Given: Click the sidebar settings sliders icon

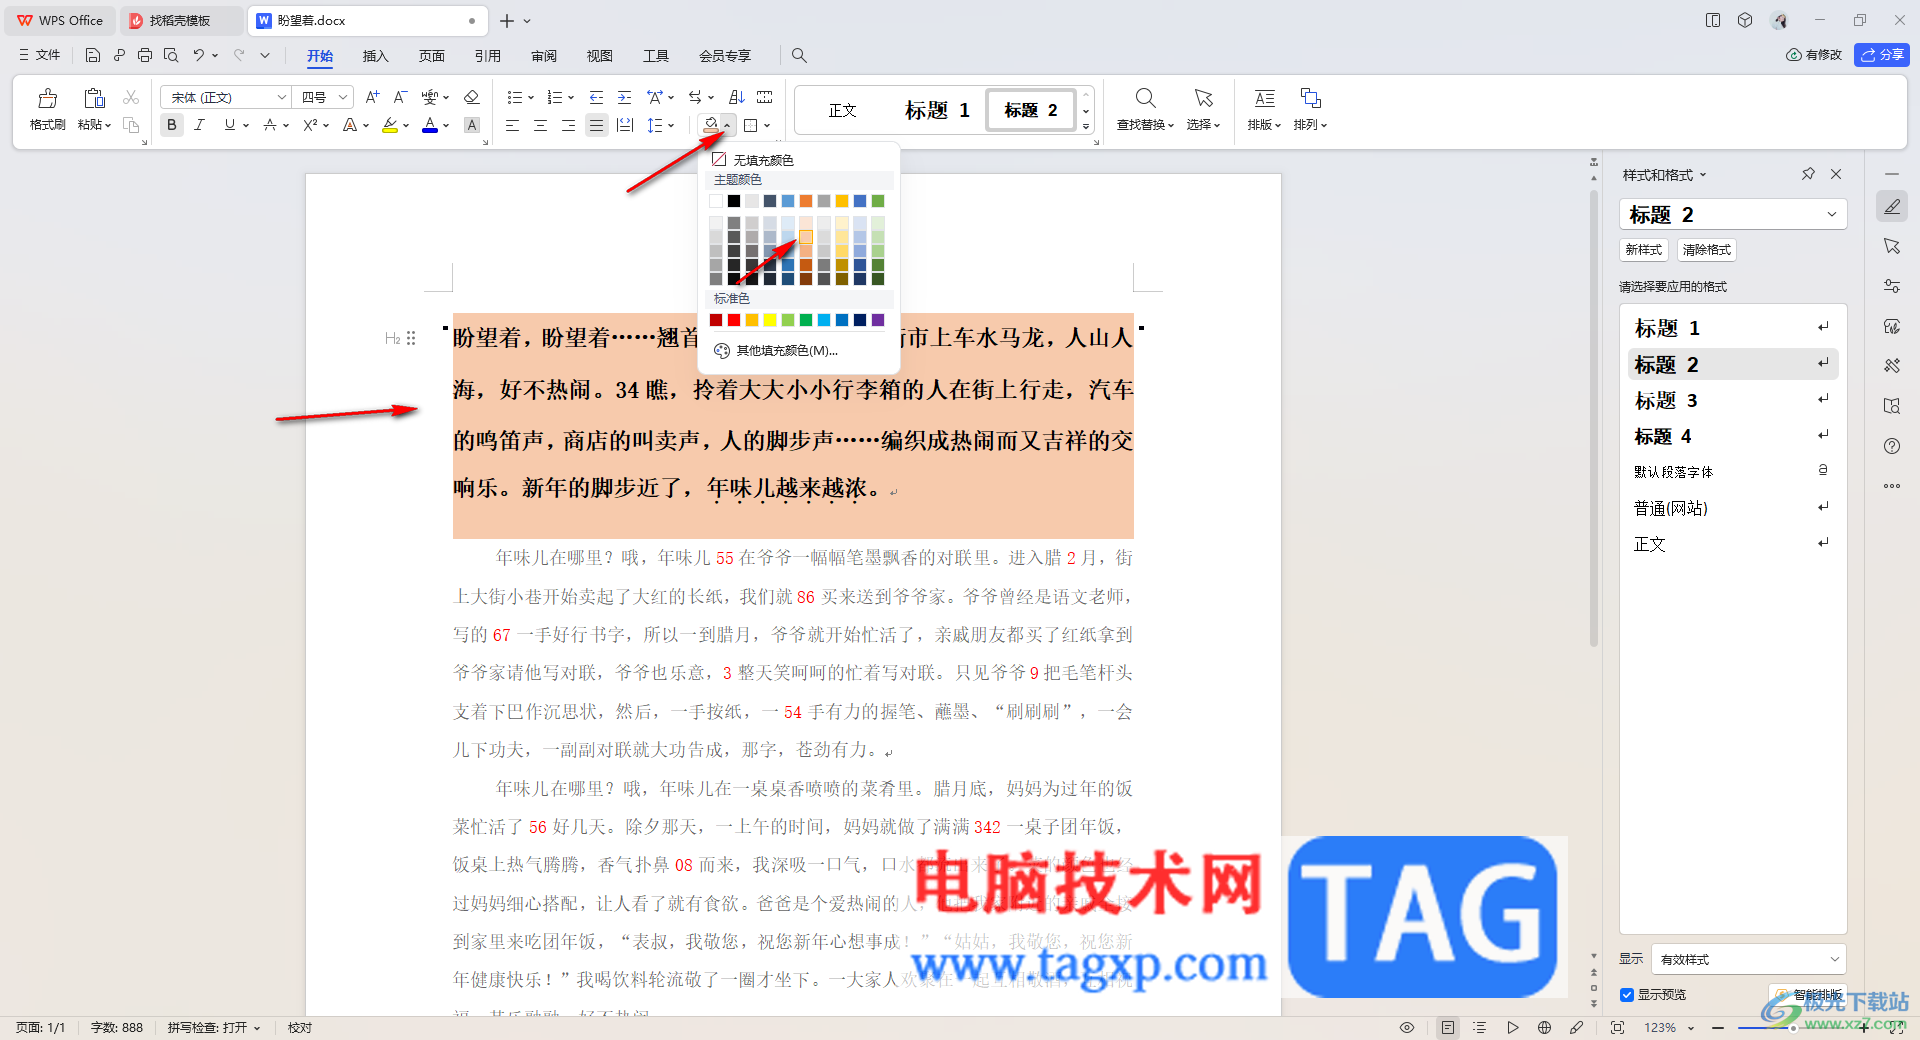Looking at the screenshot, I should 1892,286.
